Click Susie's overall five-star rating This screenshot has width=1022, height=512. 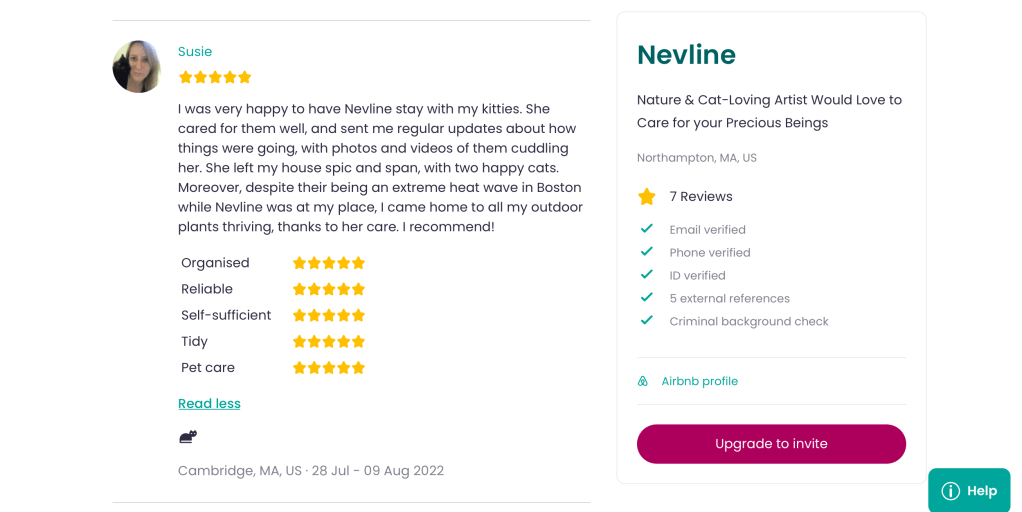215,77
